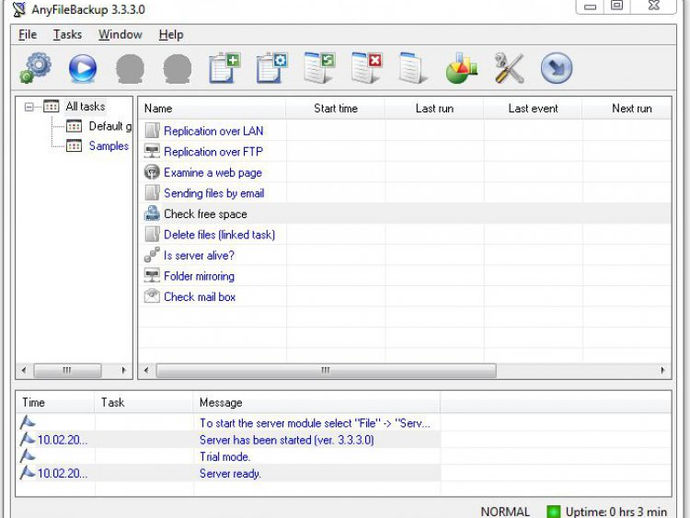690x518 pixels.
Task: Click the Trial mode log message
Action: click(x=225, y=456)
